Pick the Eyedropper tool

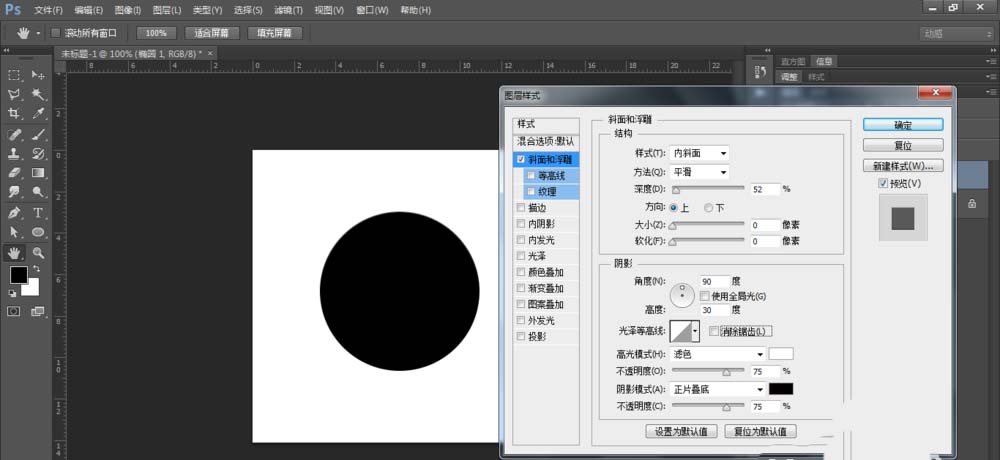pos(38,114)
